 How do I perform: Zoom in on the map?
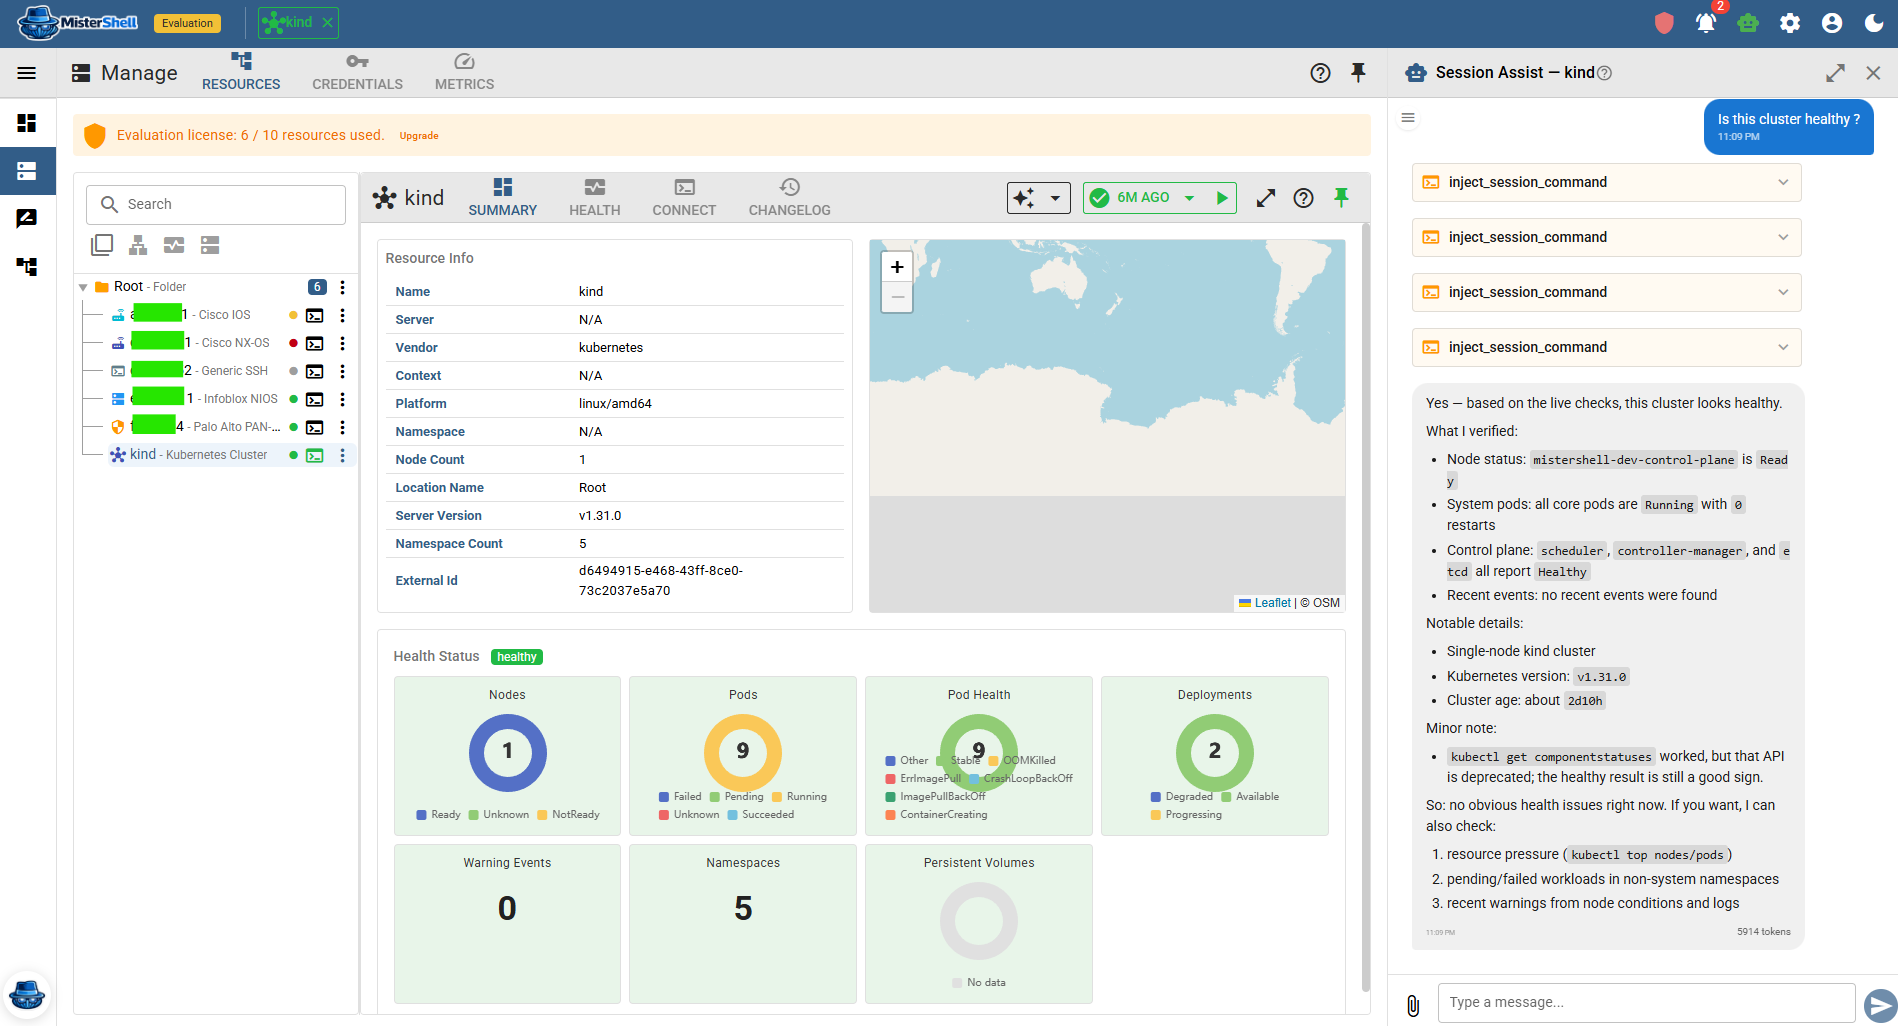[x=897, y=267]
